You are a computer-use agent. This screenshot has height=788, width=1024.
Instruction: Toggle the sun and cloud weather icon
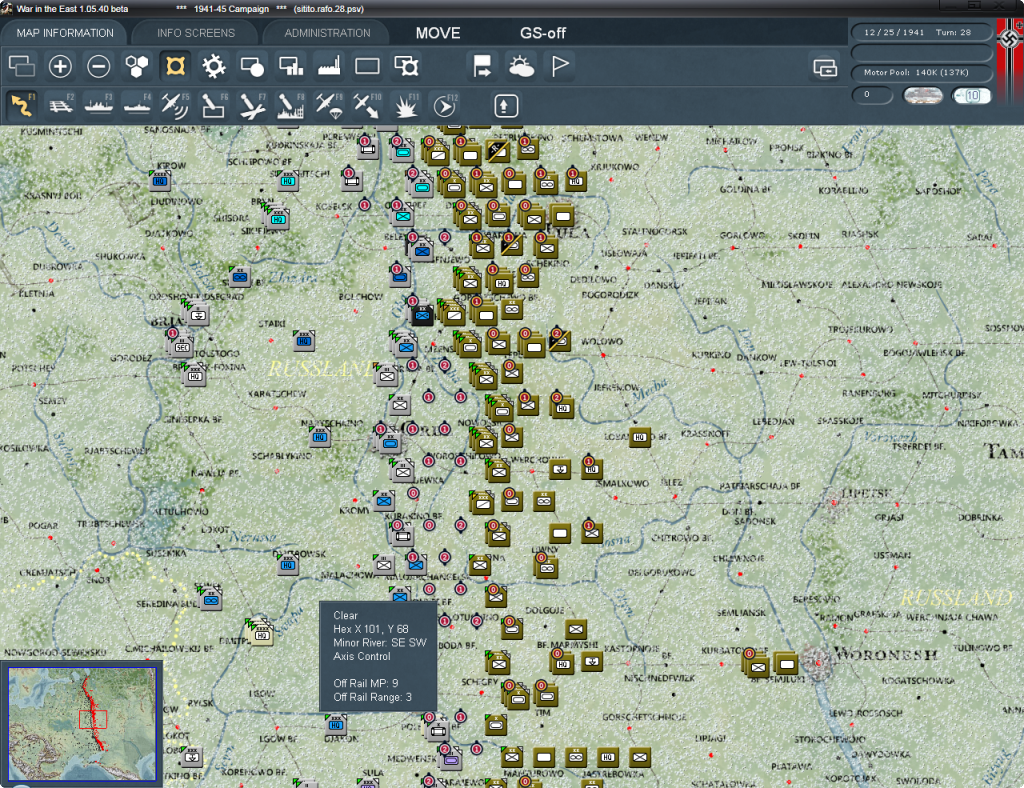click(x=521, y=66)
